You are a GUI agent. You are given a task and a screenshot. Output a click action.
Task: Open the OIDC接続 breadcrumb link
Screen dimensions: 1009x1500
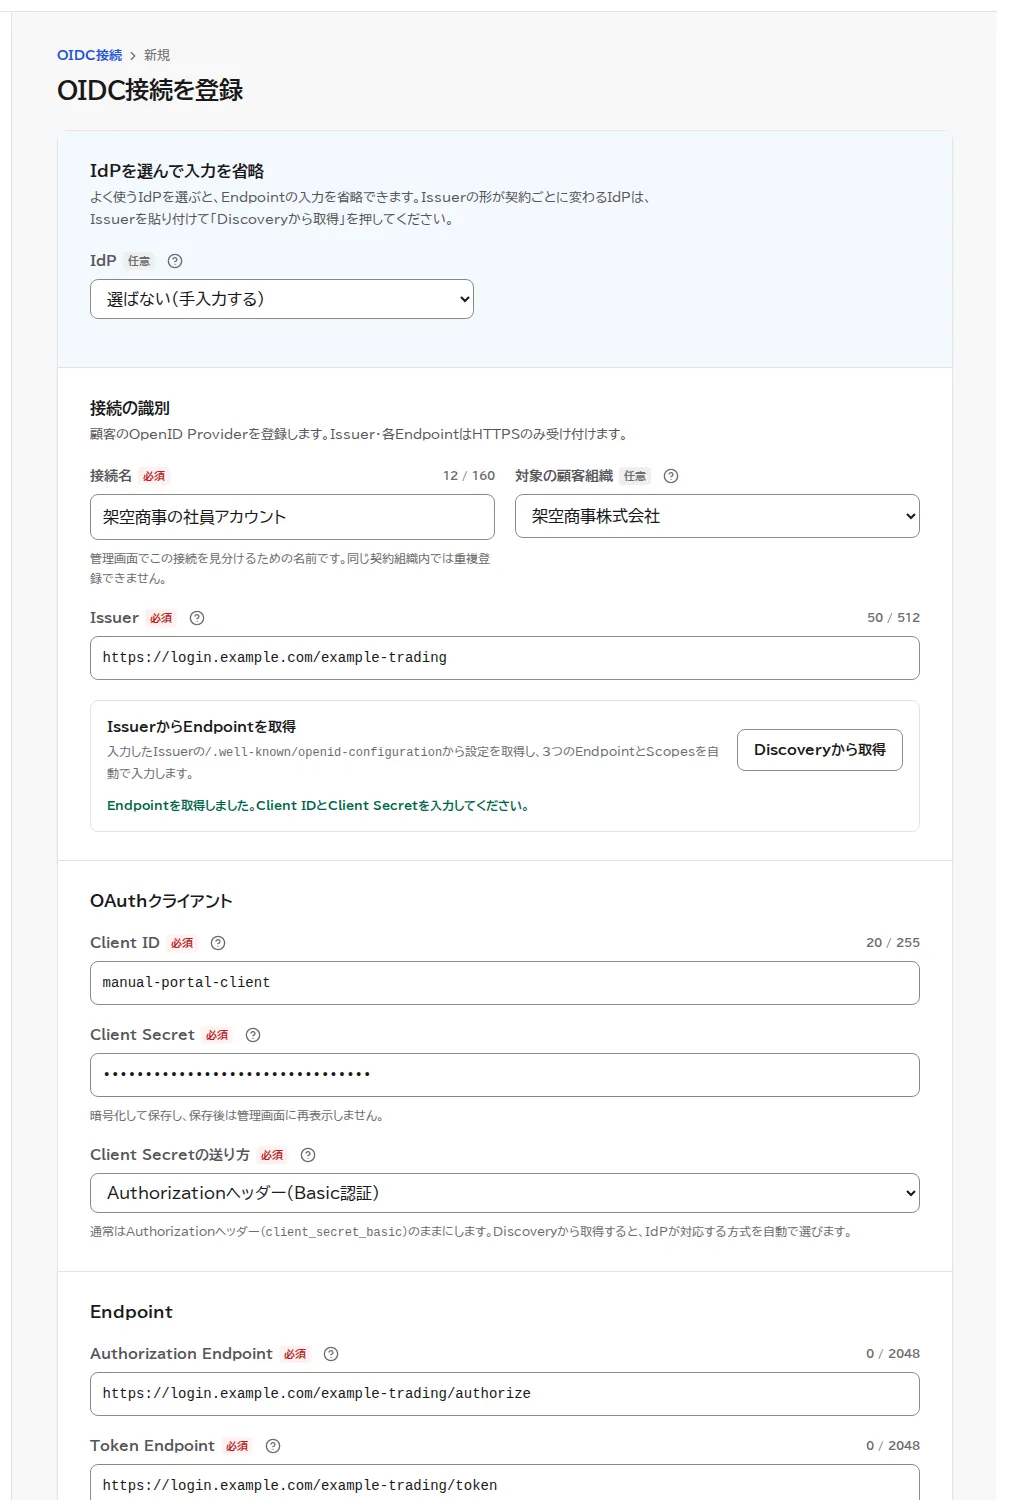point(89,55)
